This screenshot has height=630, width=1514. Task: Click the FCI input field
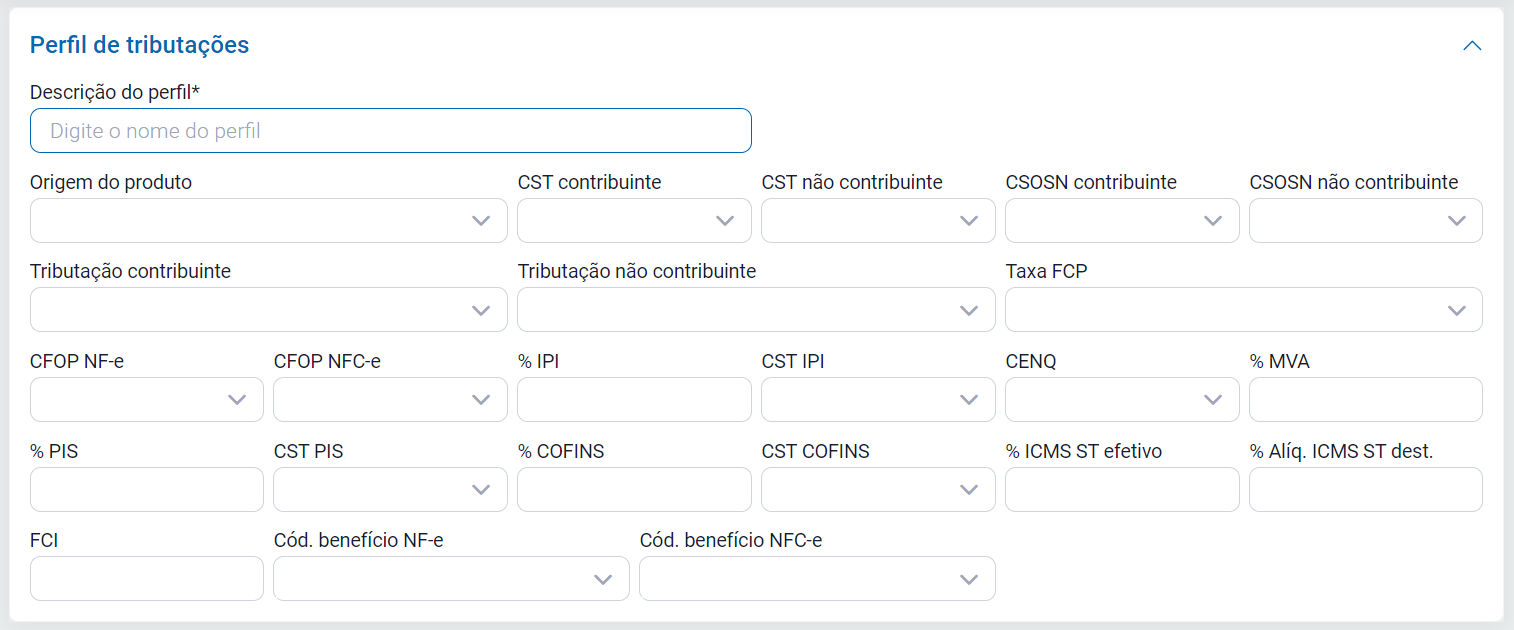pyautogui.click(x=146, y=579)
